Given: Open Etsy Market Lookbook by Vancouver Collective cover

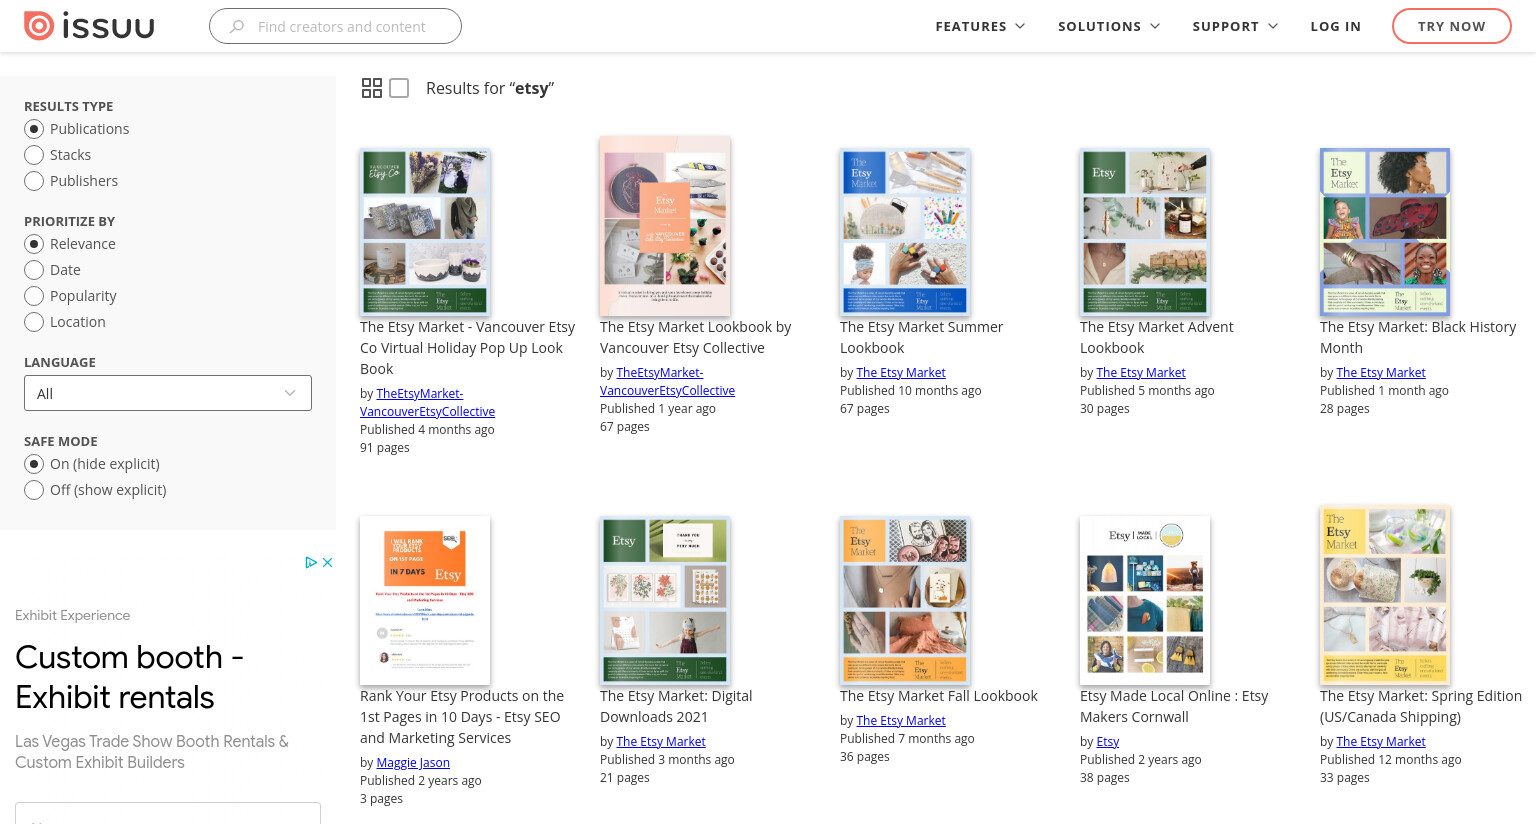Looking at the screenshot, I should click(665, 227).
